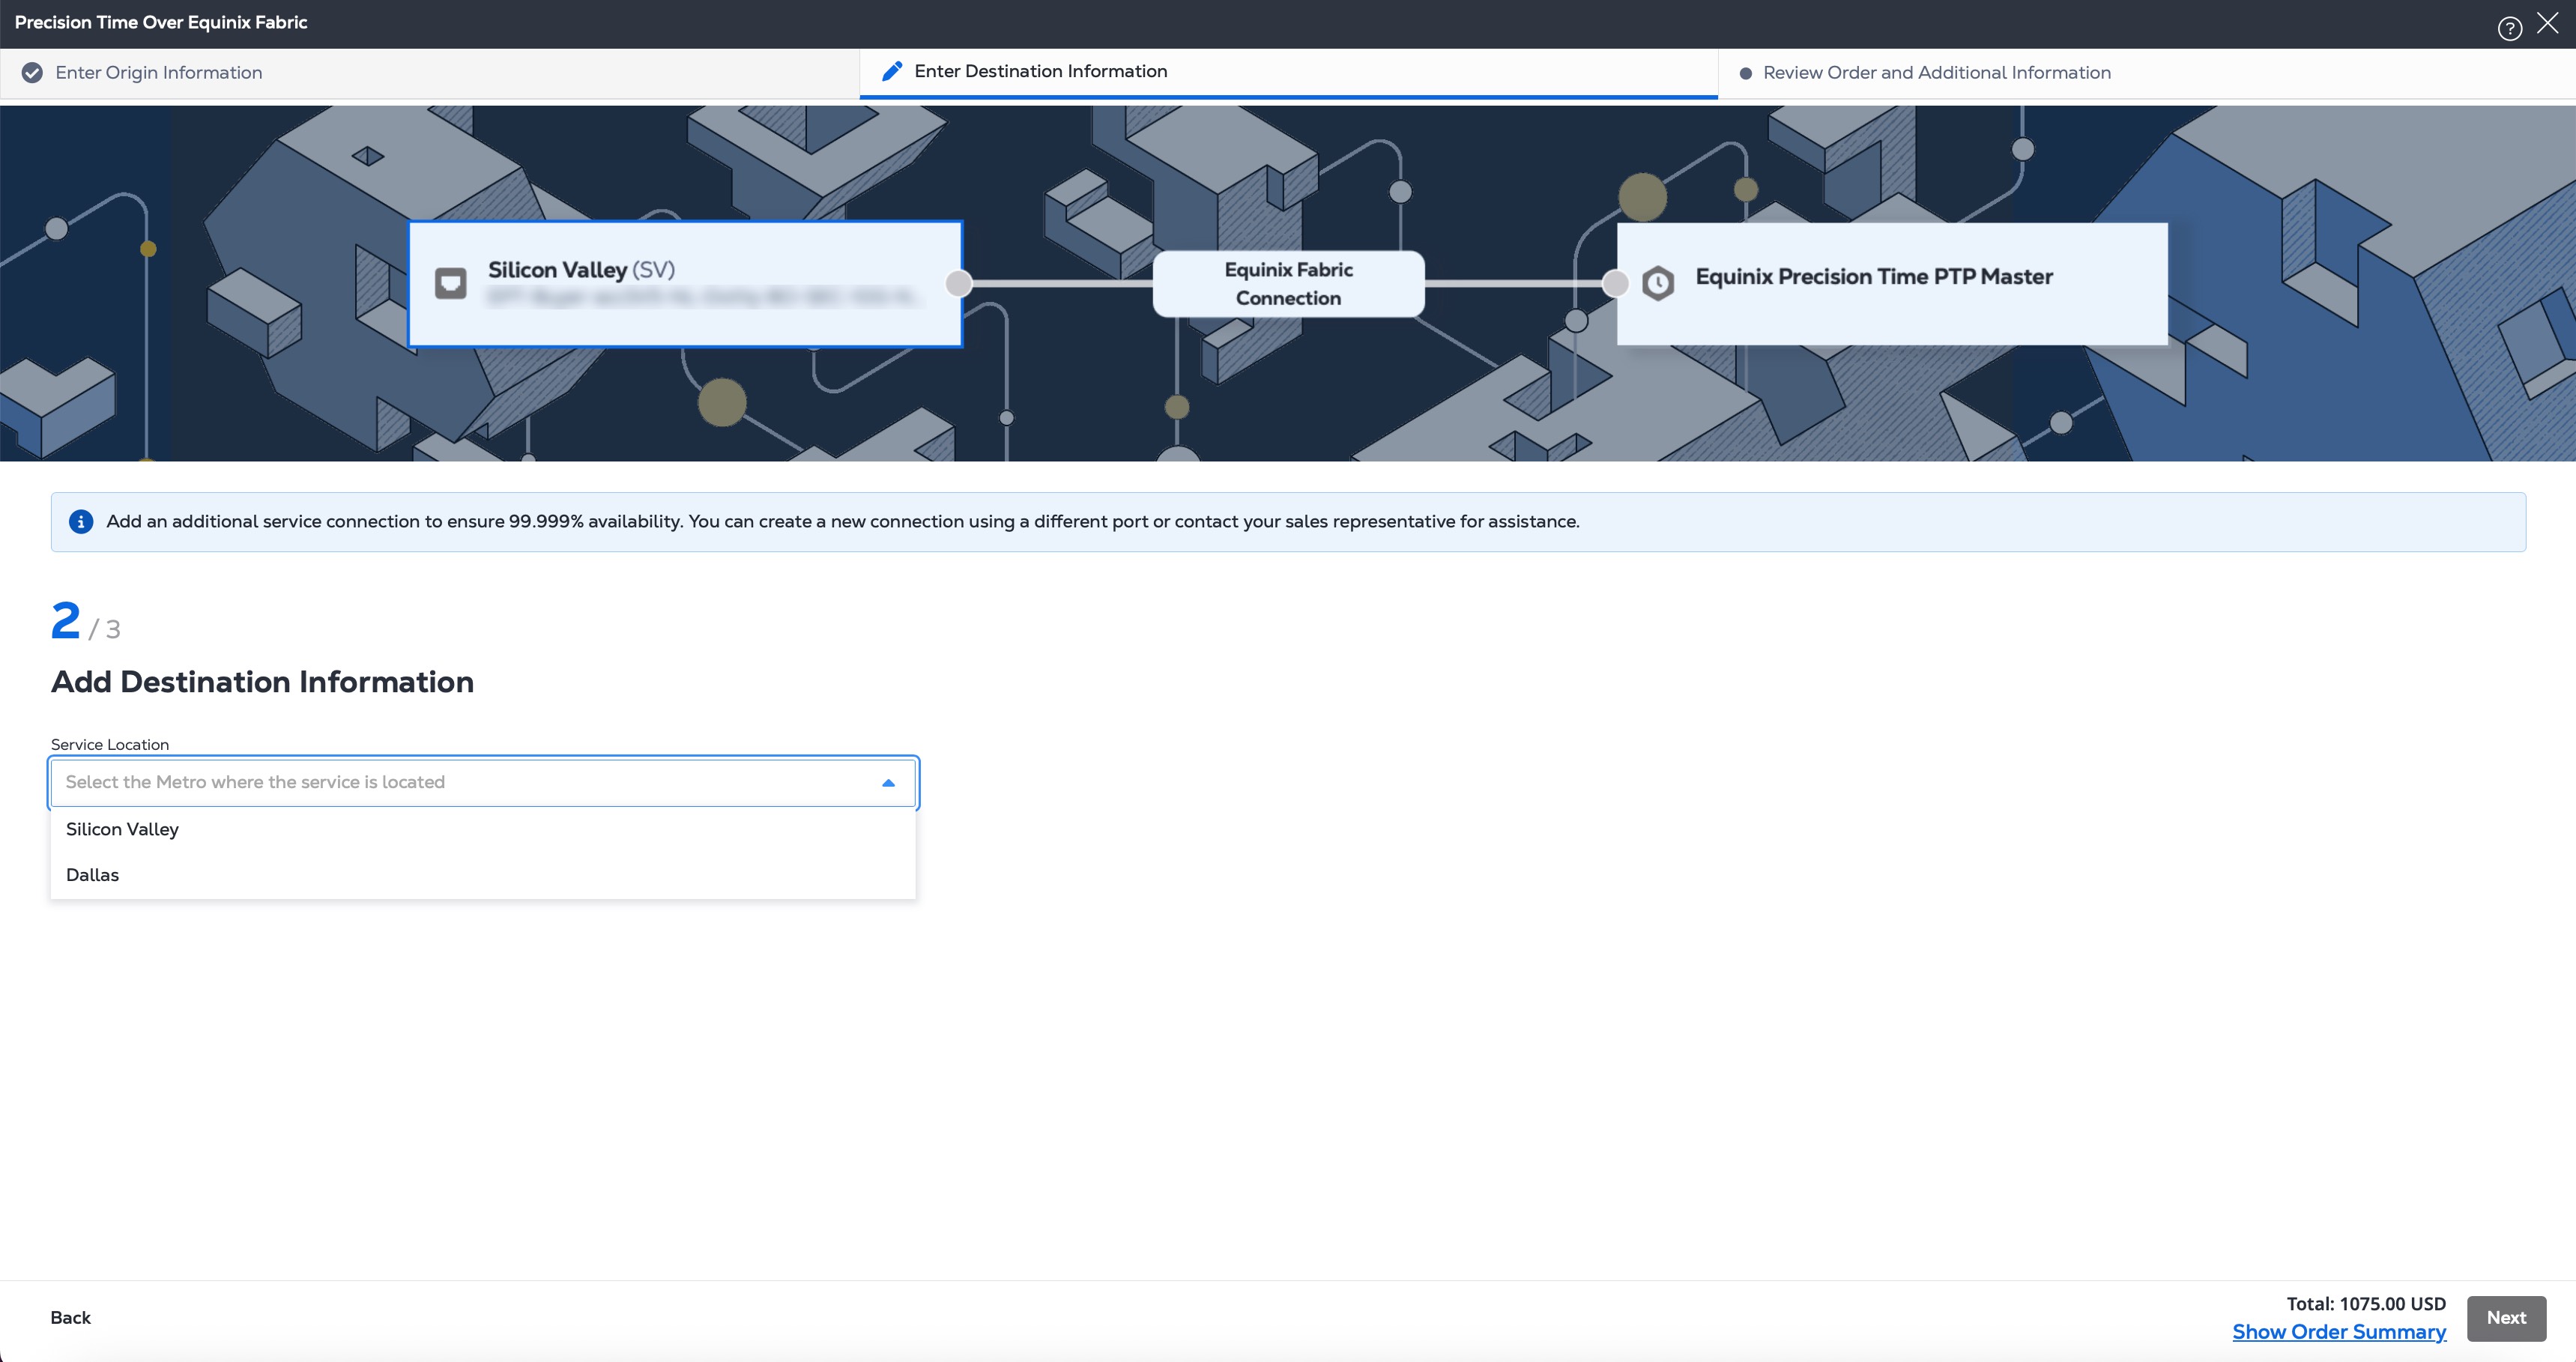Click the Service Location metro input field
Screen dimensions: 2576x1362
coord(460,782)
